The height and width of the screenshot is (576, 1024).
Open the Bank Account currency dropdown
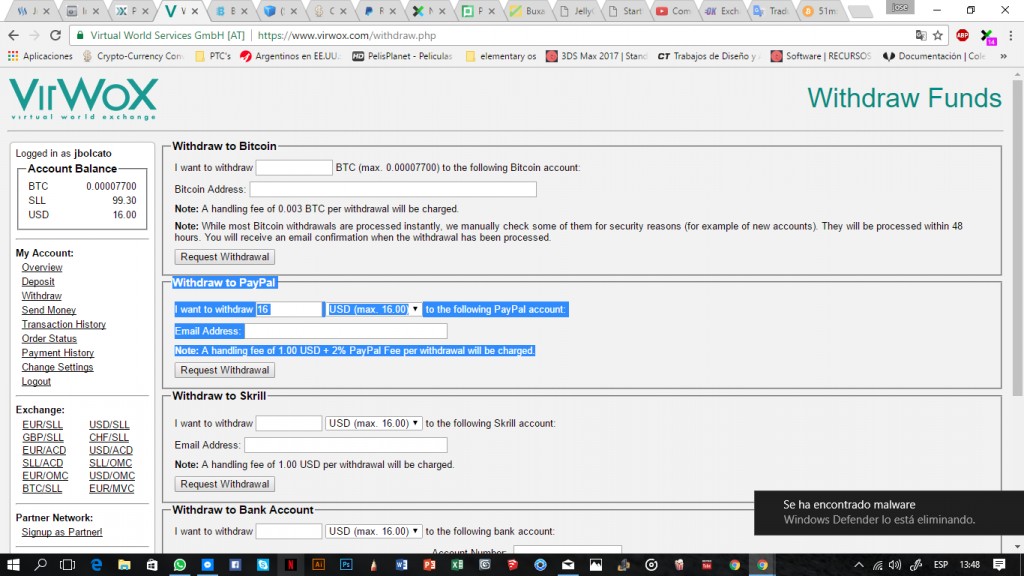click(x=374, y=531)
